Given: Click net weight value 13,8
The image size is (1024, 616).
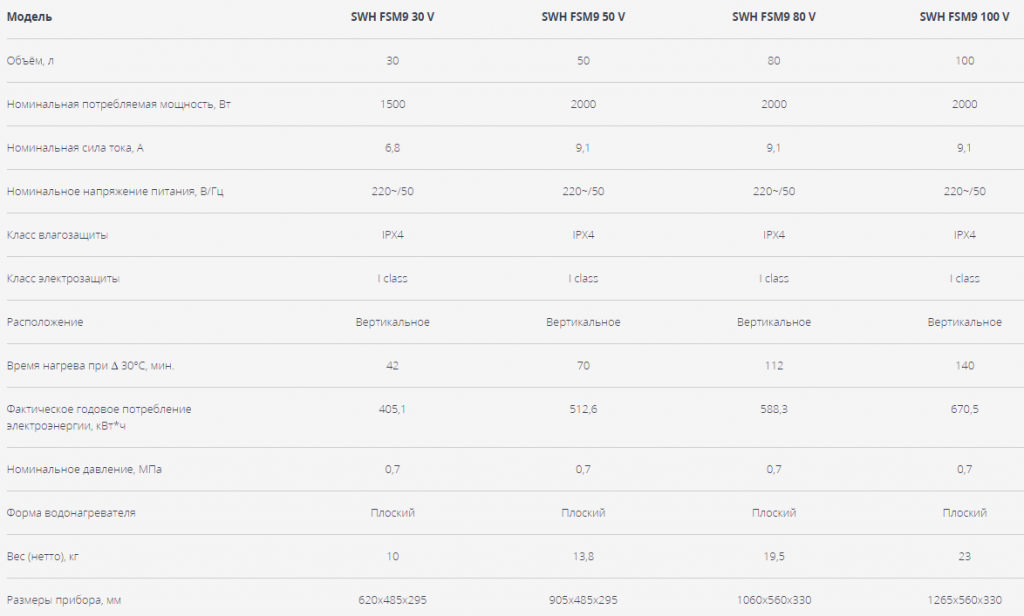Looking at the screenshot, I should pos(583,557).
